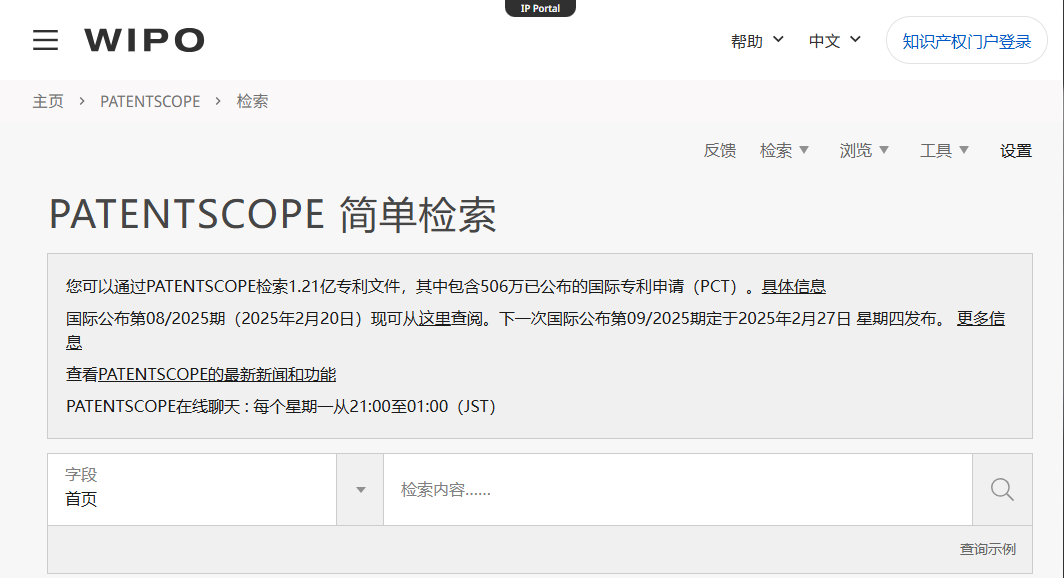The image size is (1064, 578).
Task: Open 查询示例 query examples
Action: (987, 549)
